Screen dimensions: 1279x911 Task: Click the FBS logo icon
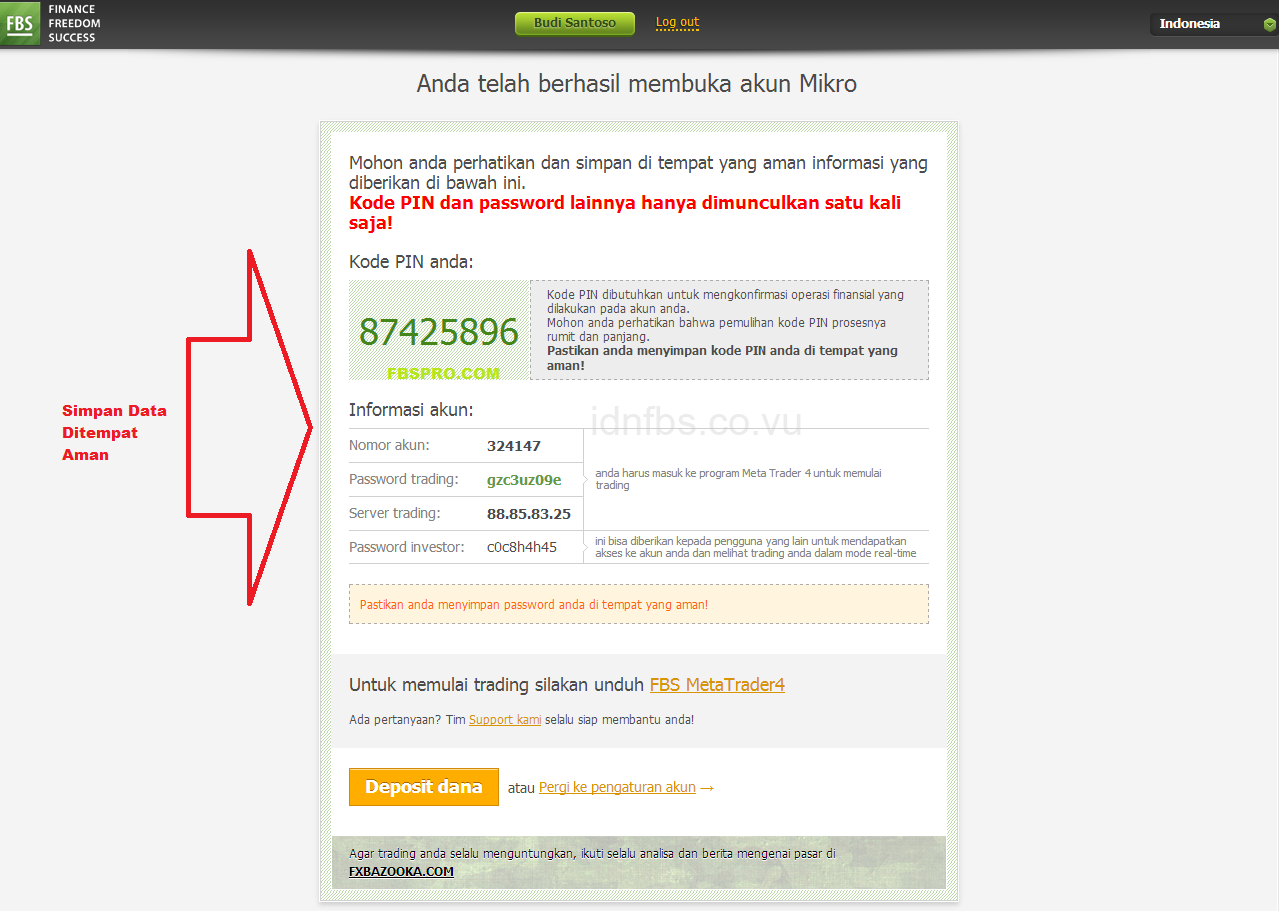point(20,22)
